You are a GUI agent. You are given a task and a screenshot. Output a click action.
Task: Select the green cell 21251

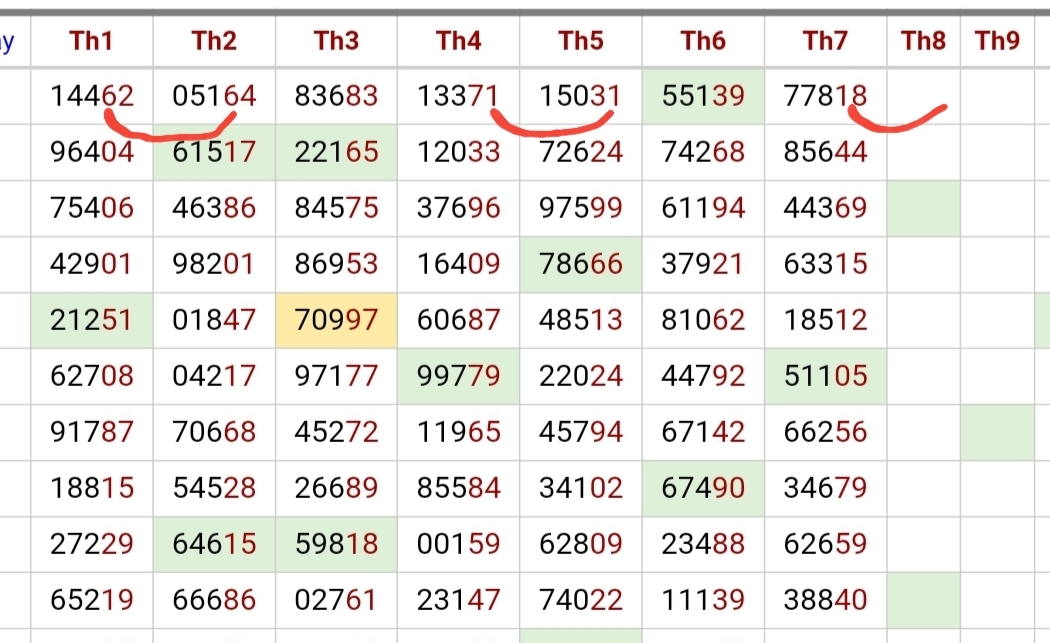point(92,319)
